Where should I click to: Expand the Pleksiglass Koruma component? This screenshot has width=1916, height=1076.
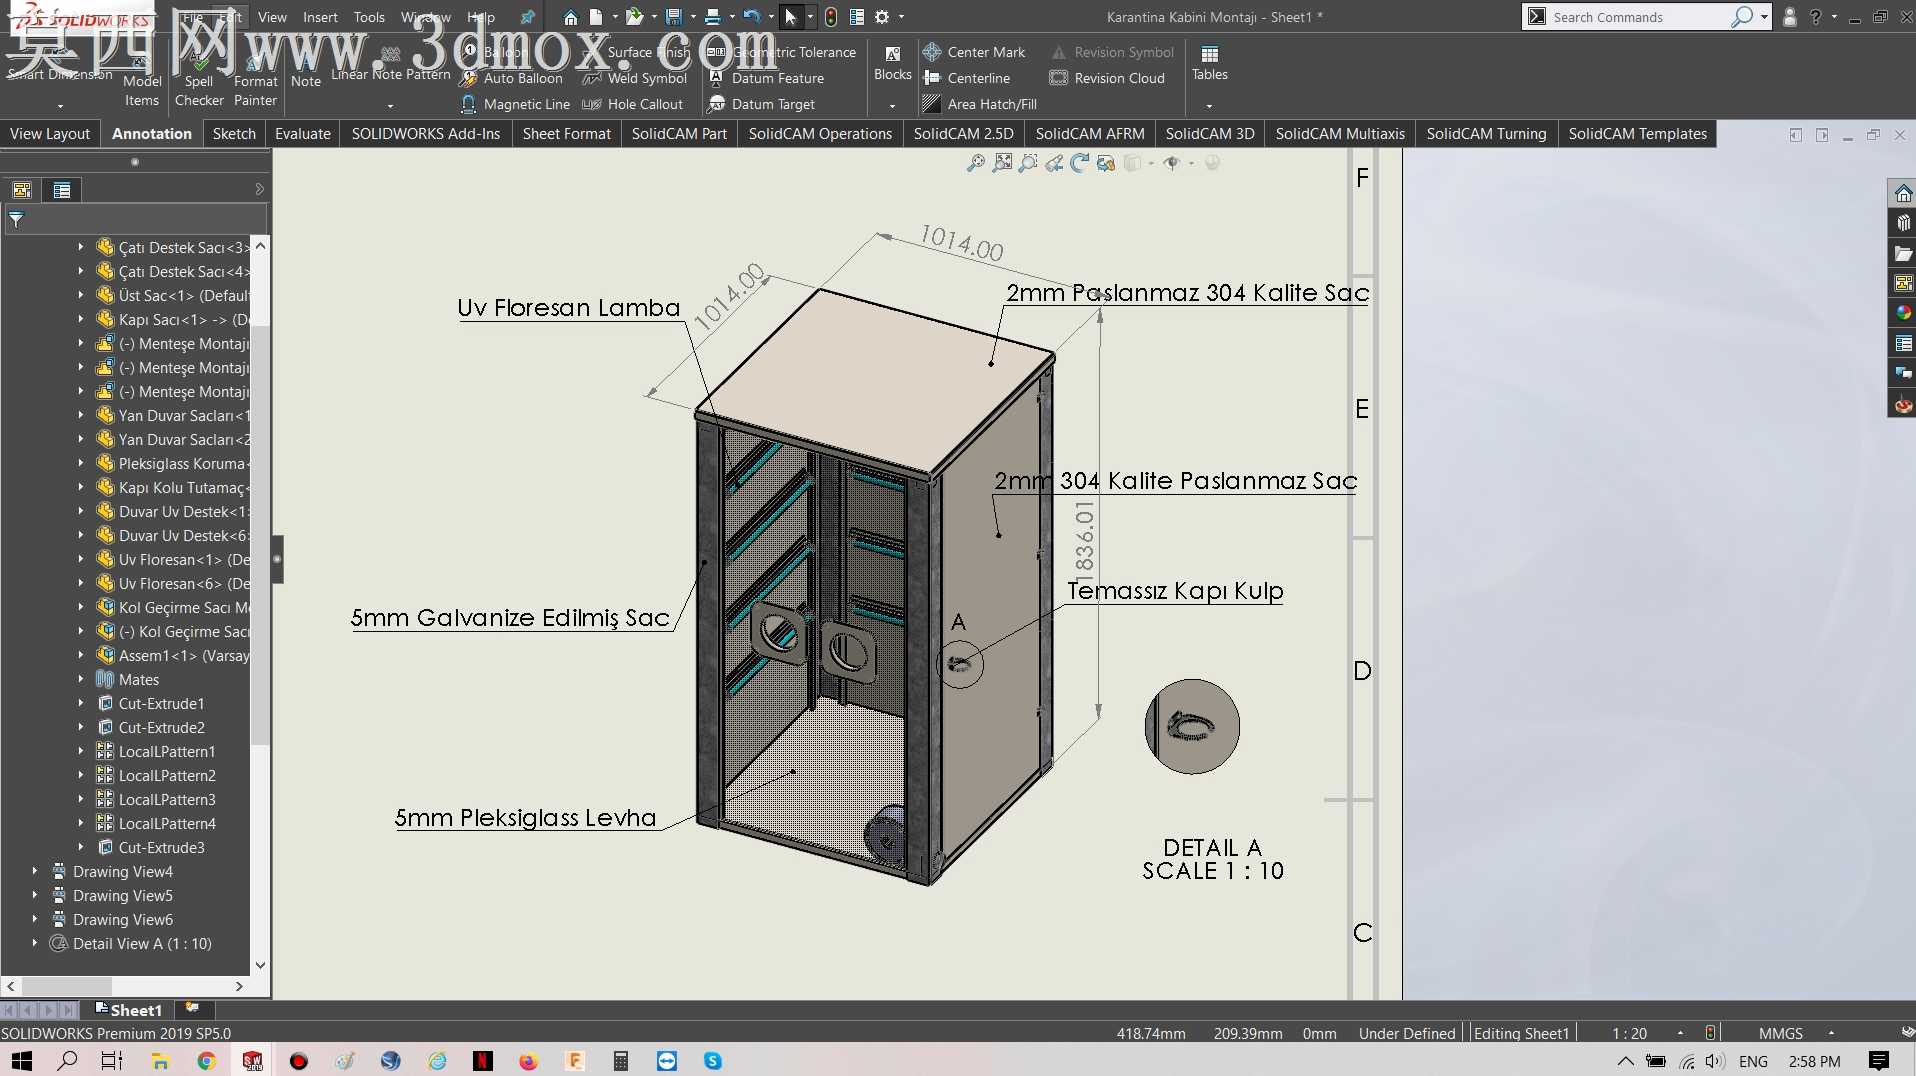[x=81, y=463]
